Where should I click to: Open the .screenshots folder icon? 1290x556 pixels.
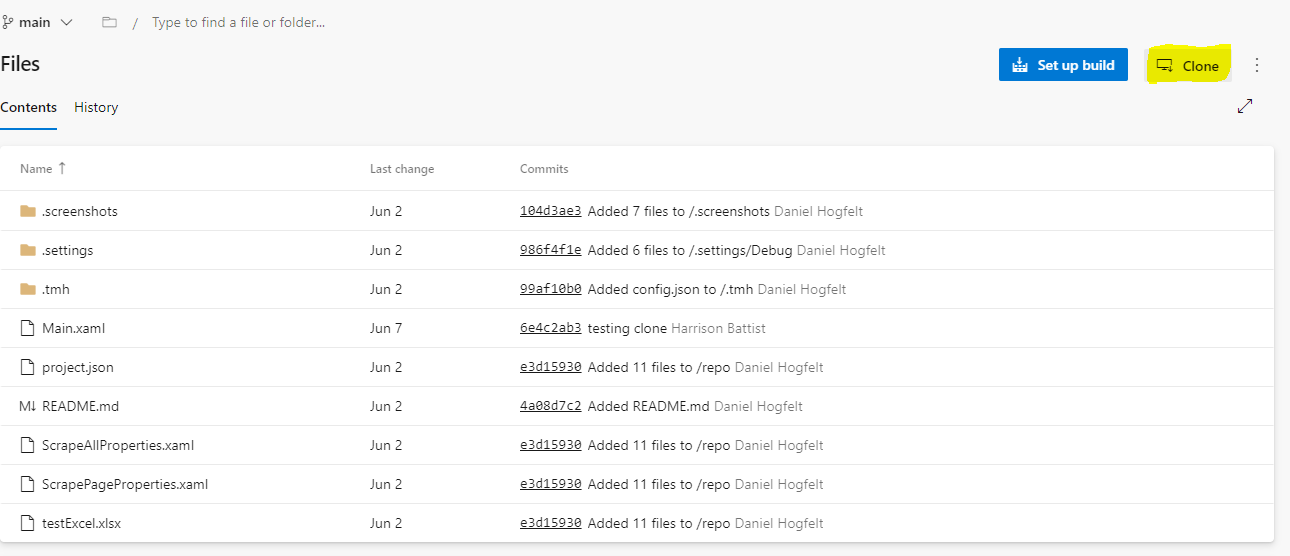(28, 211)
